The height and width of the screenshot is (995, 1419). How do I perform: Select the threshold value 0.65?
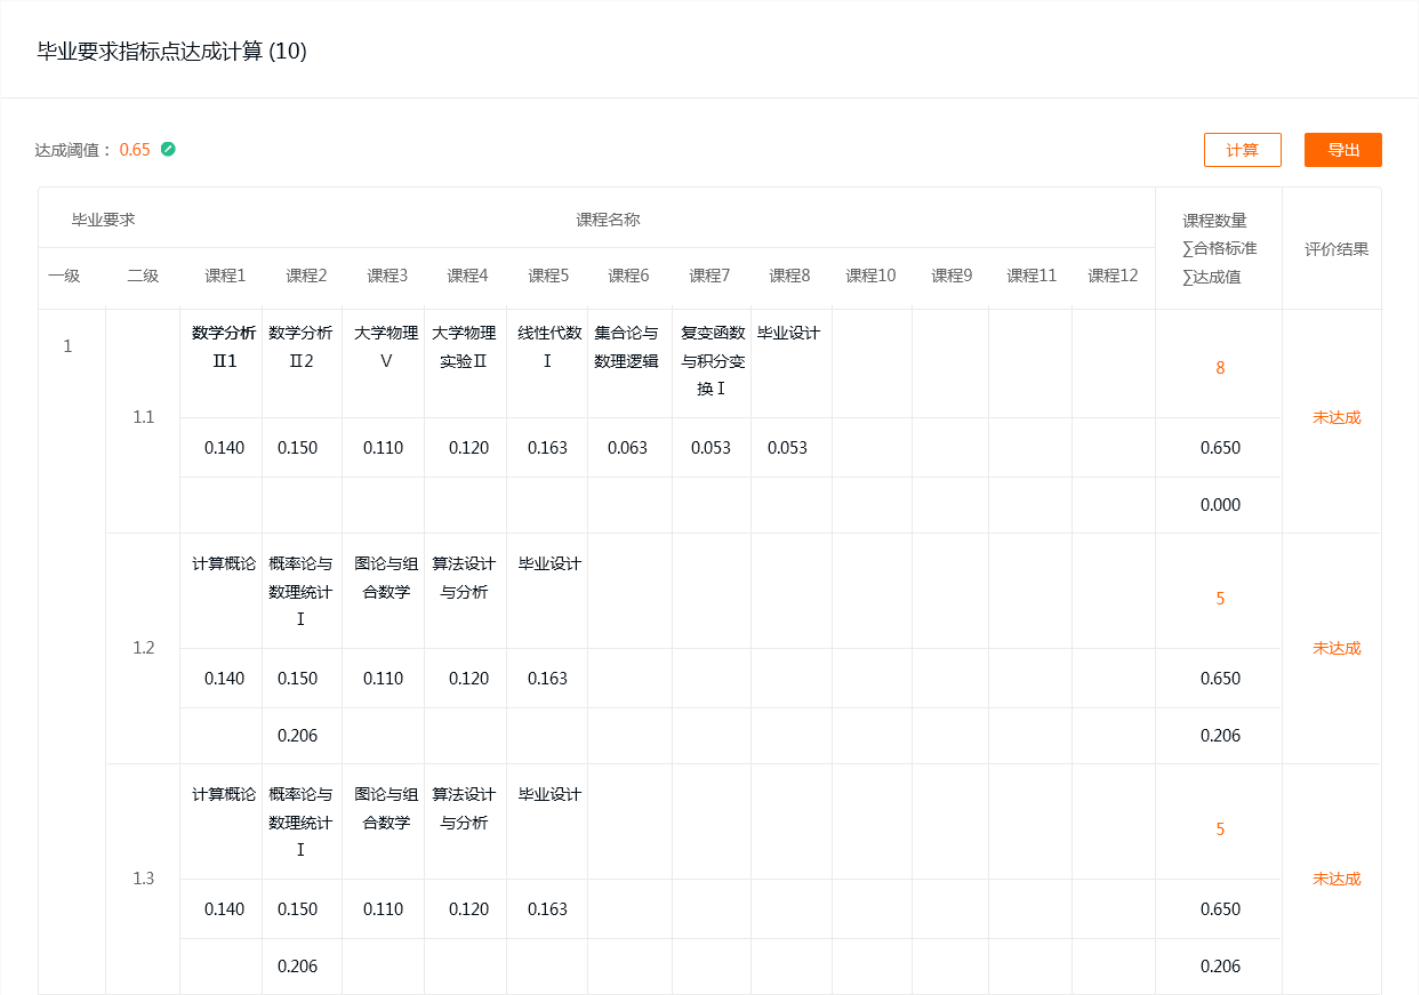point(135,150)
